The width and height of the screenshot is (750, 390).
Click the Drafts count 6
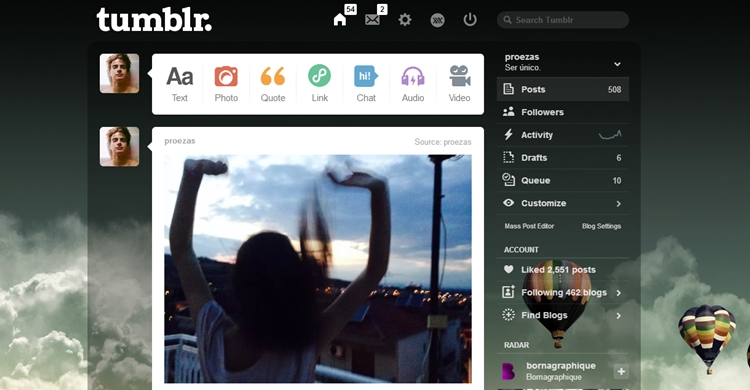click(x=618, y=158)
